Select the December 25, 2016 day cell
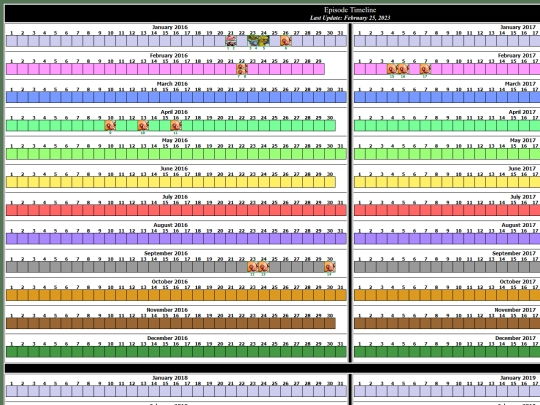This screenshot has height=405, width=540. click(x=275, y=352)
